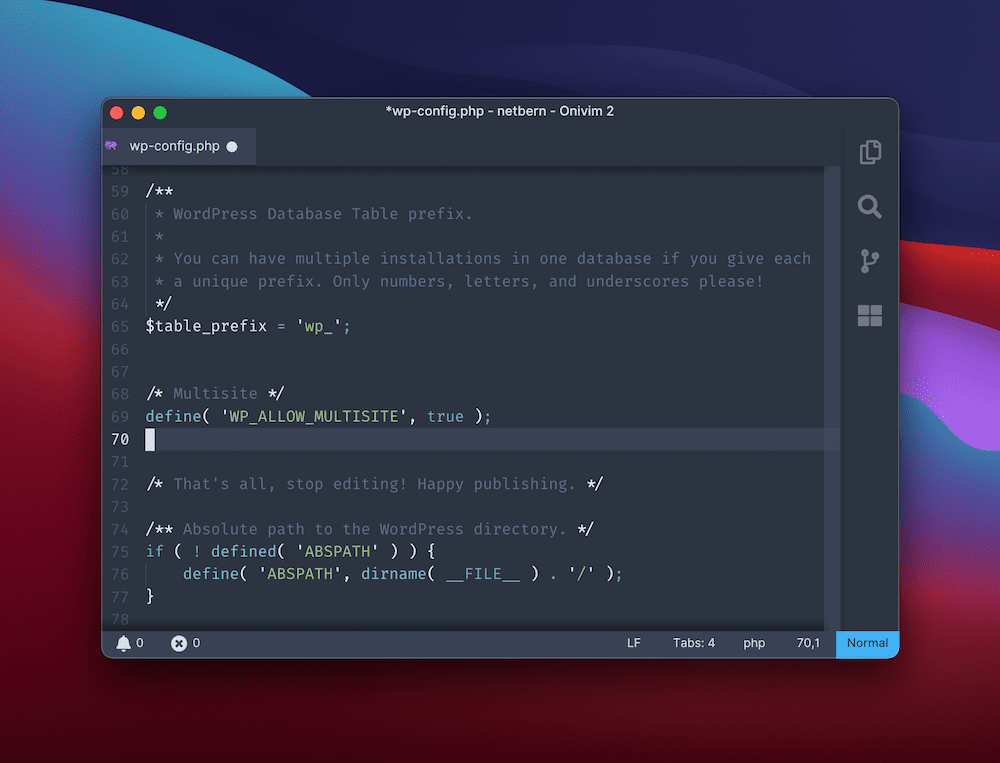The width and height of the screenshot is (1000, 763).
Task: Click the window title 'wp-config.php - netbern - Onivim 2'
Action: coord(499,111)
